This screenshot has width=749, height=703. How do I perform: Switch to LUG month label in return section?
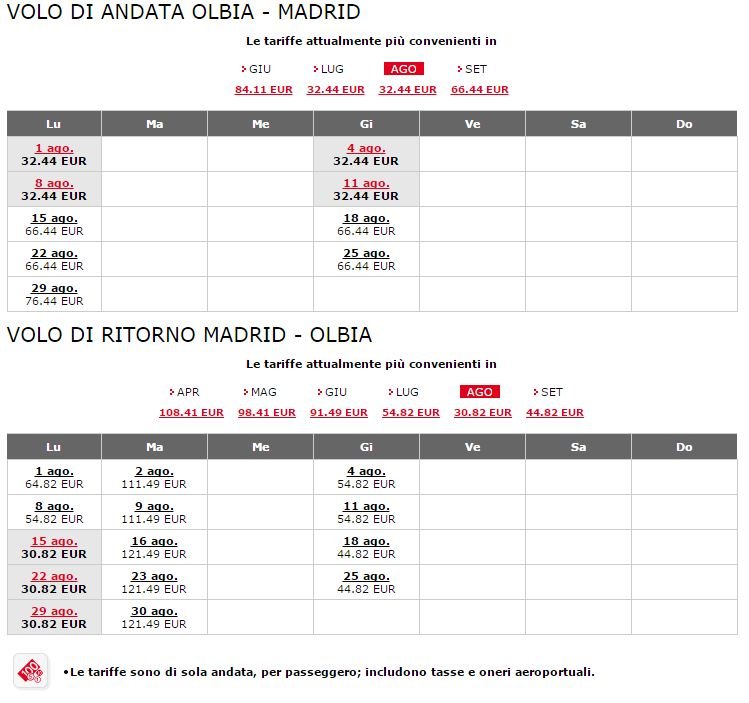pos(407,392)
